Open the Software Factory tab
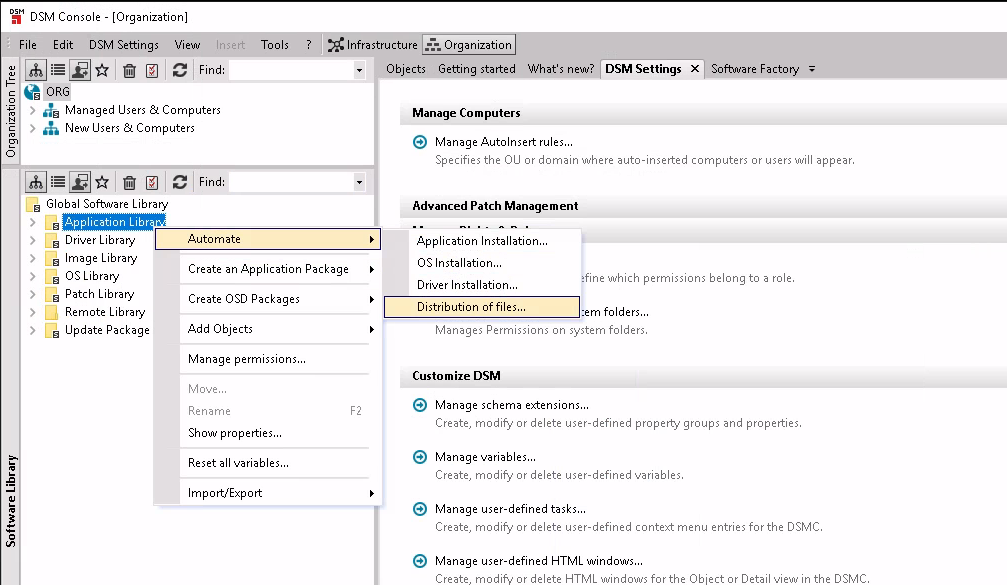This screenshot has height=585, width=1007. coord(755,69)
